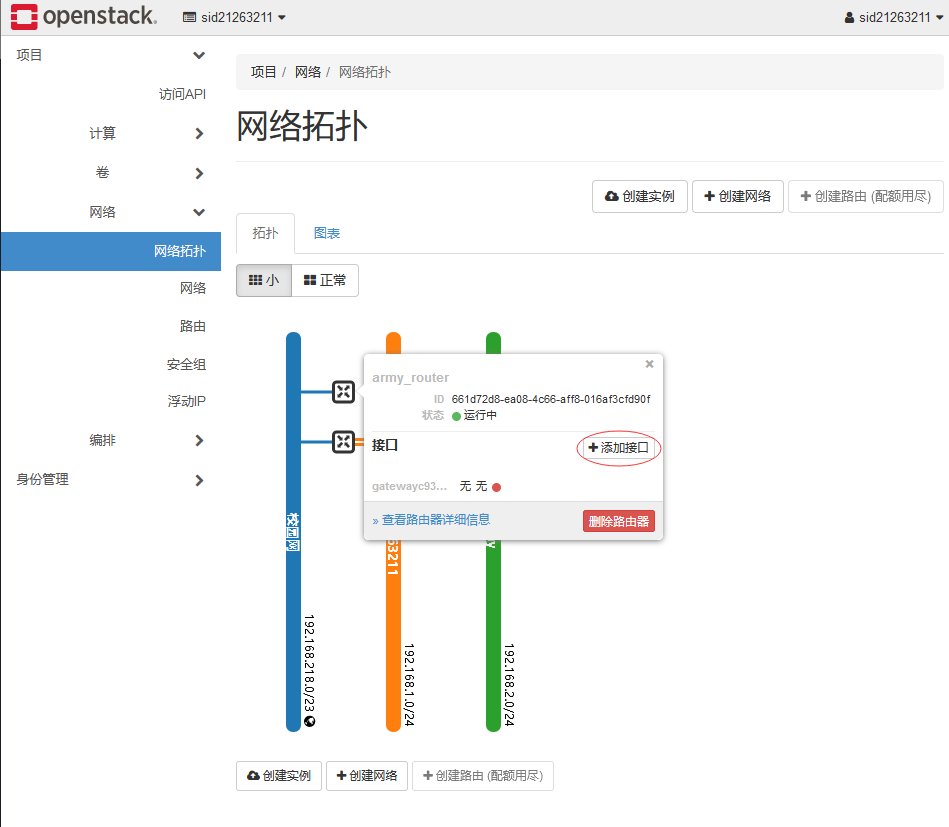949x827 pixels.
Task: Open the 安全组 sidebar item
Action: point(186,364)
